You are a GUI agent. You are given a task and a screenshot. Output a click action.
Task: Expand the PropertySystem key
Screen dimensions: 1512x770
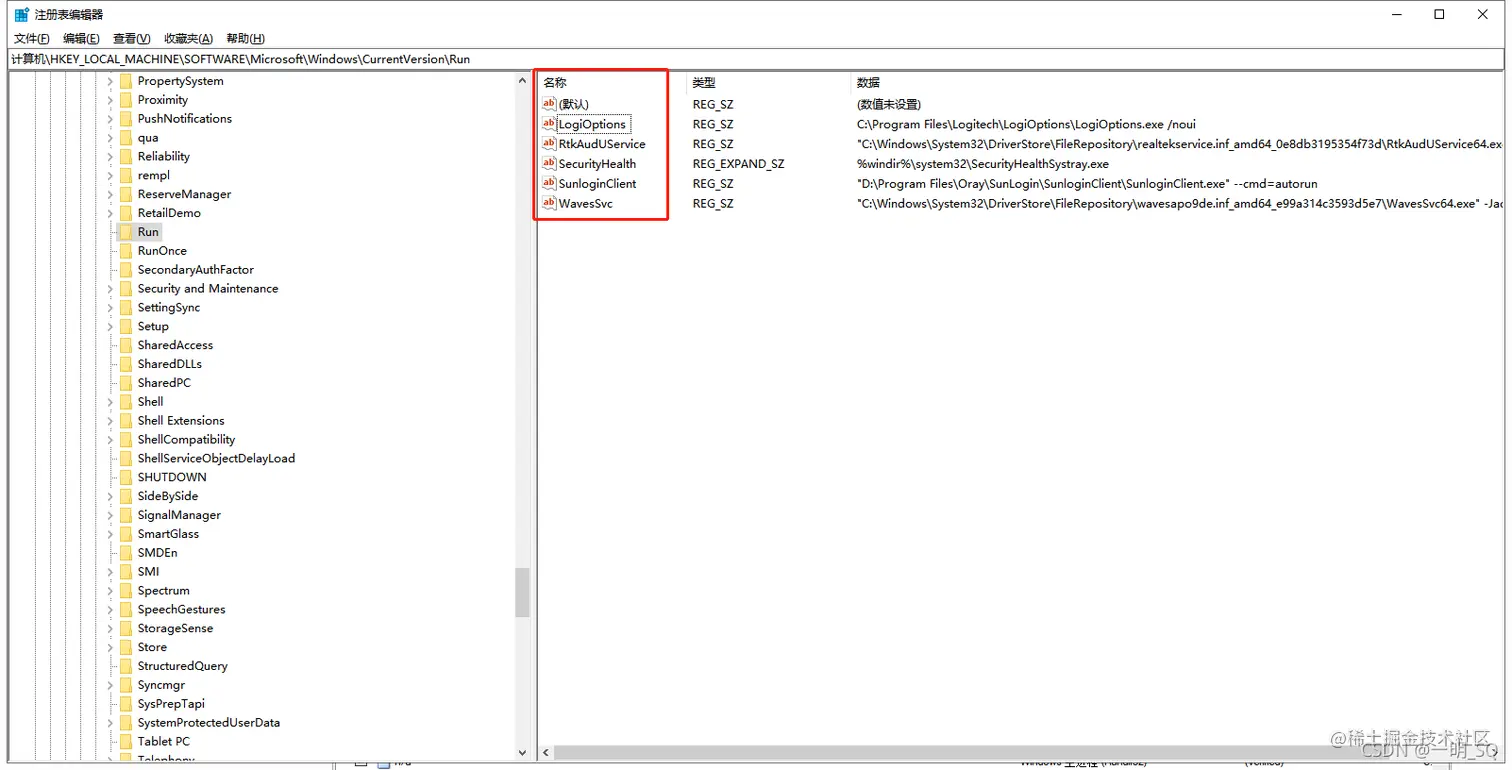[110, 81]
